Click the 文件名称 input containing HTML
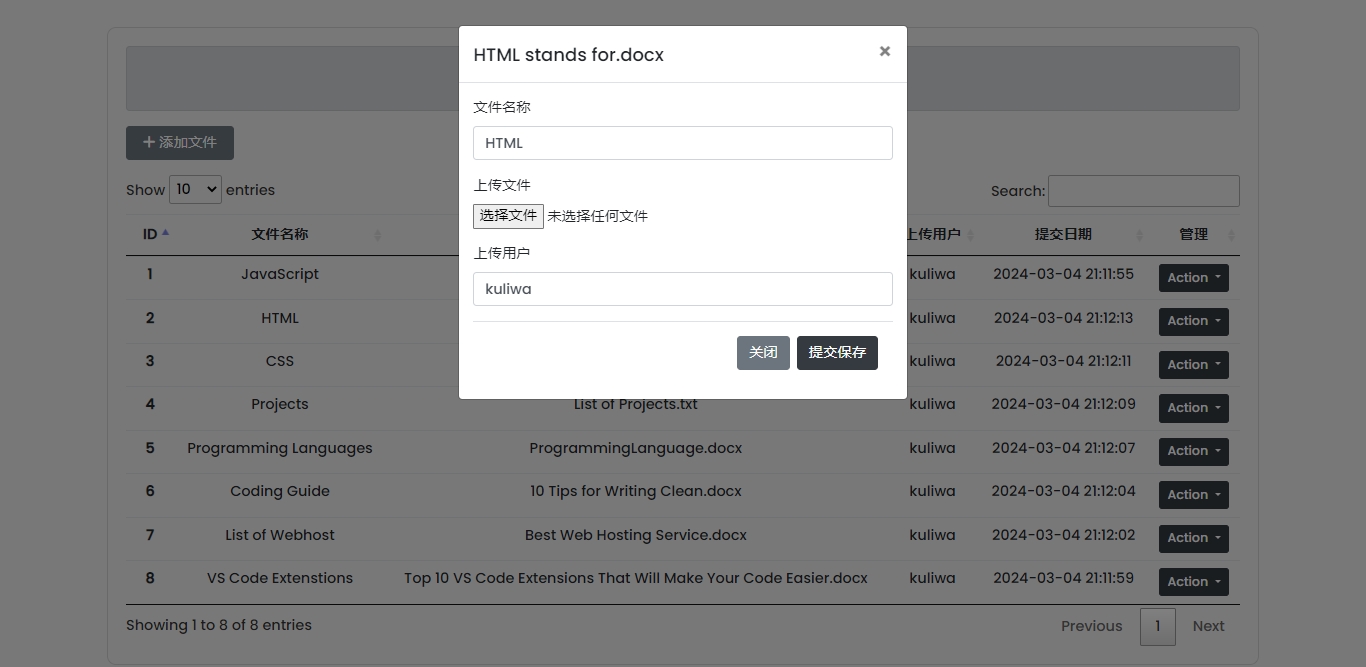 (x=682, y=143)
